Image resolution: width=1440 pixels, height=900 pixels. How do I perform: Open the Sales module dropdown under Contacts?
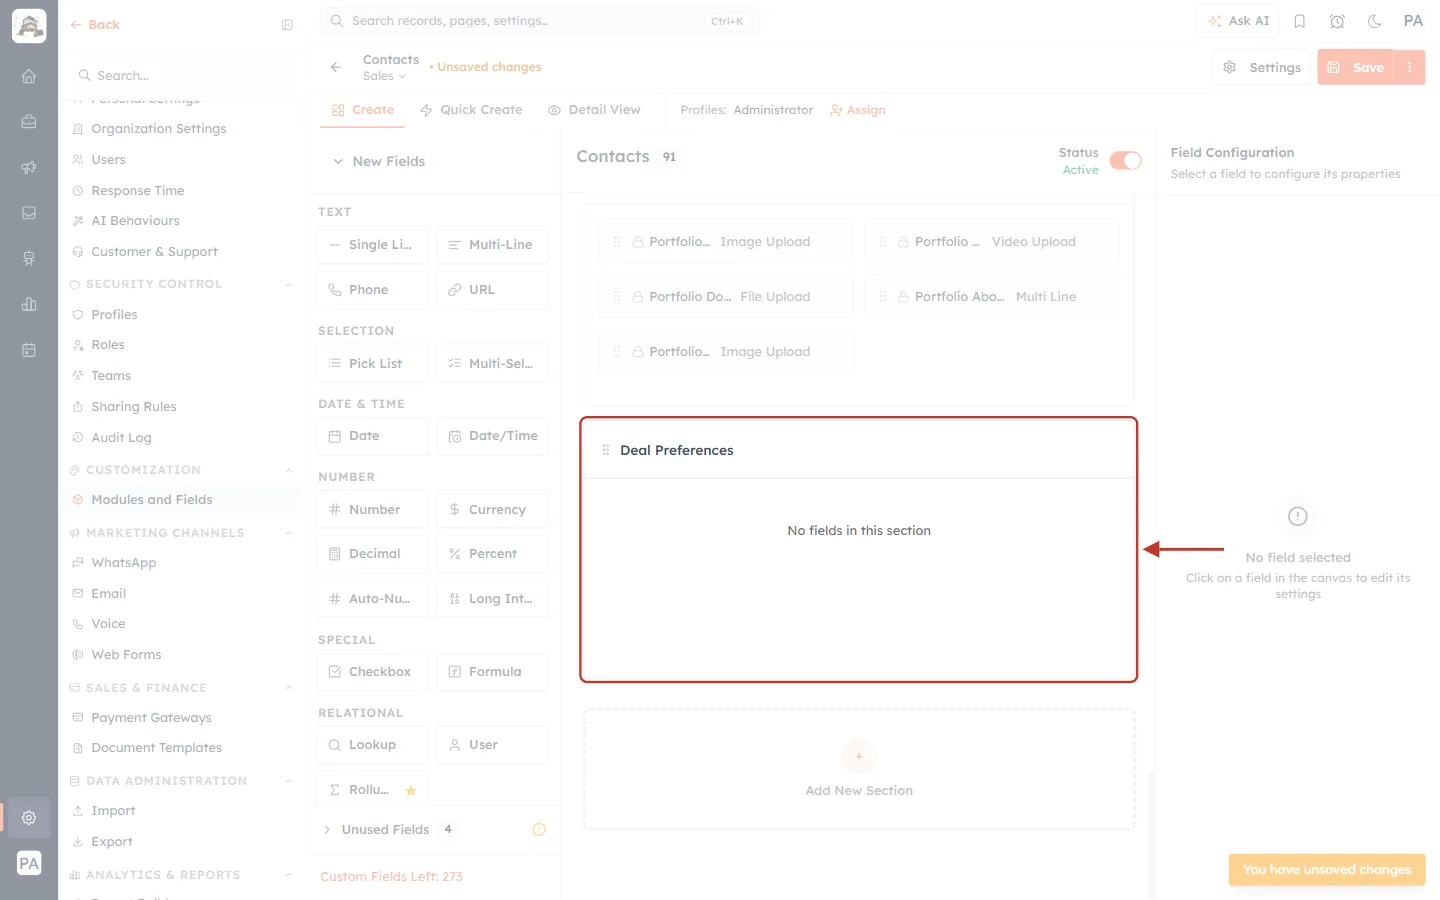[x=384, y=76]
